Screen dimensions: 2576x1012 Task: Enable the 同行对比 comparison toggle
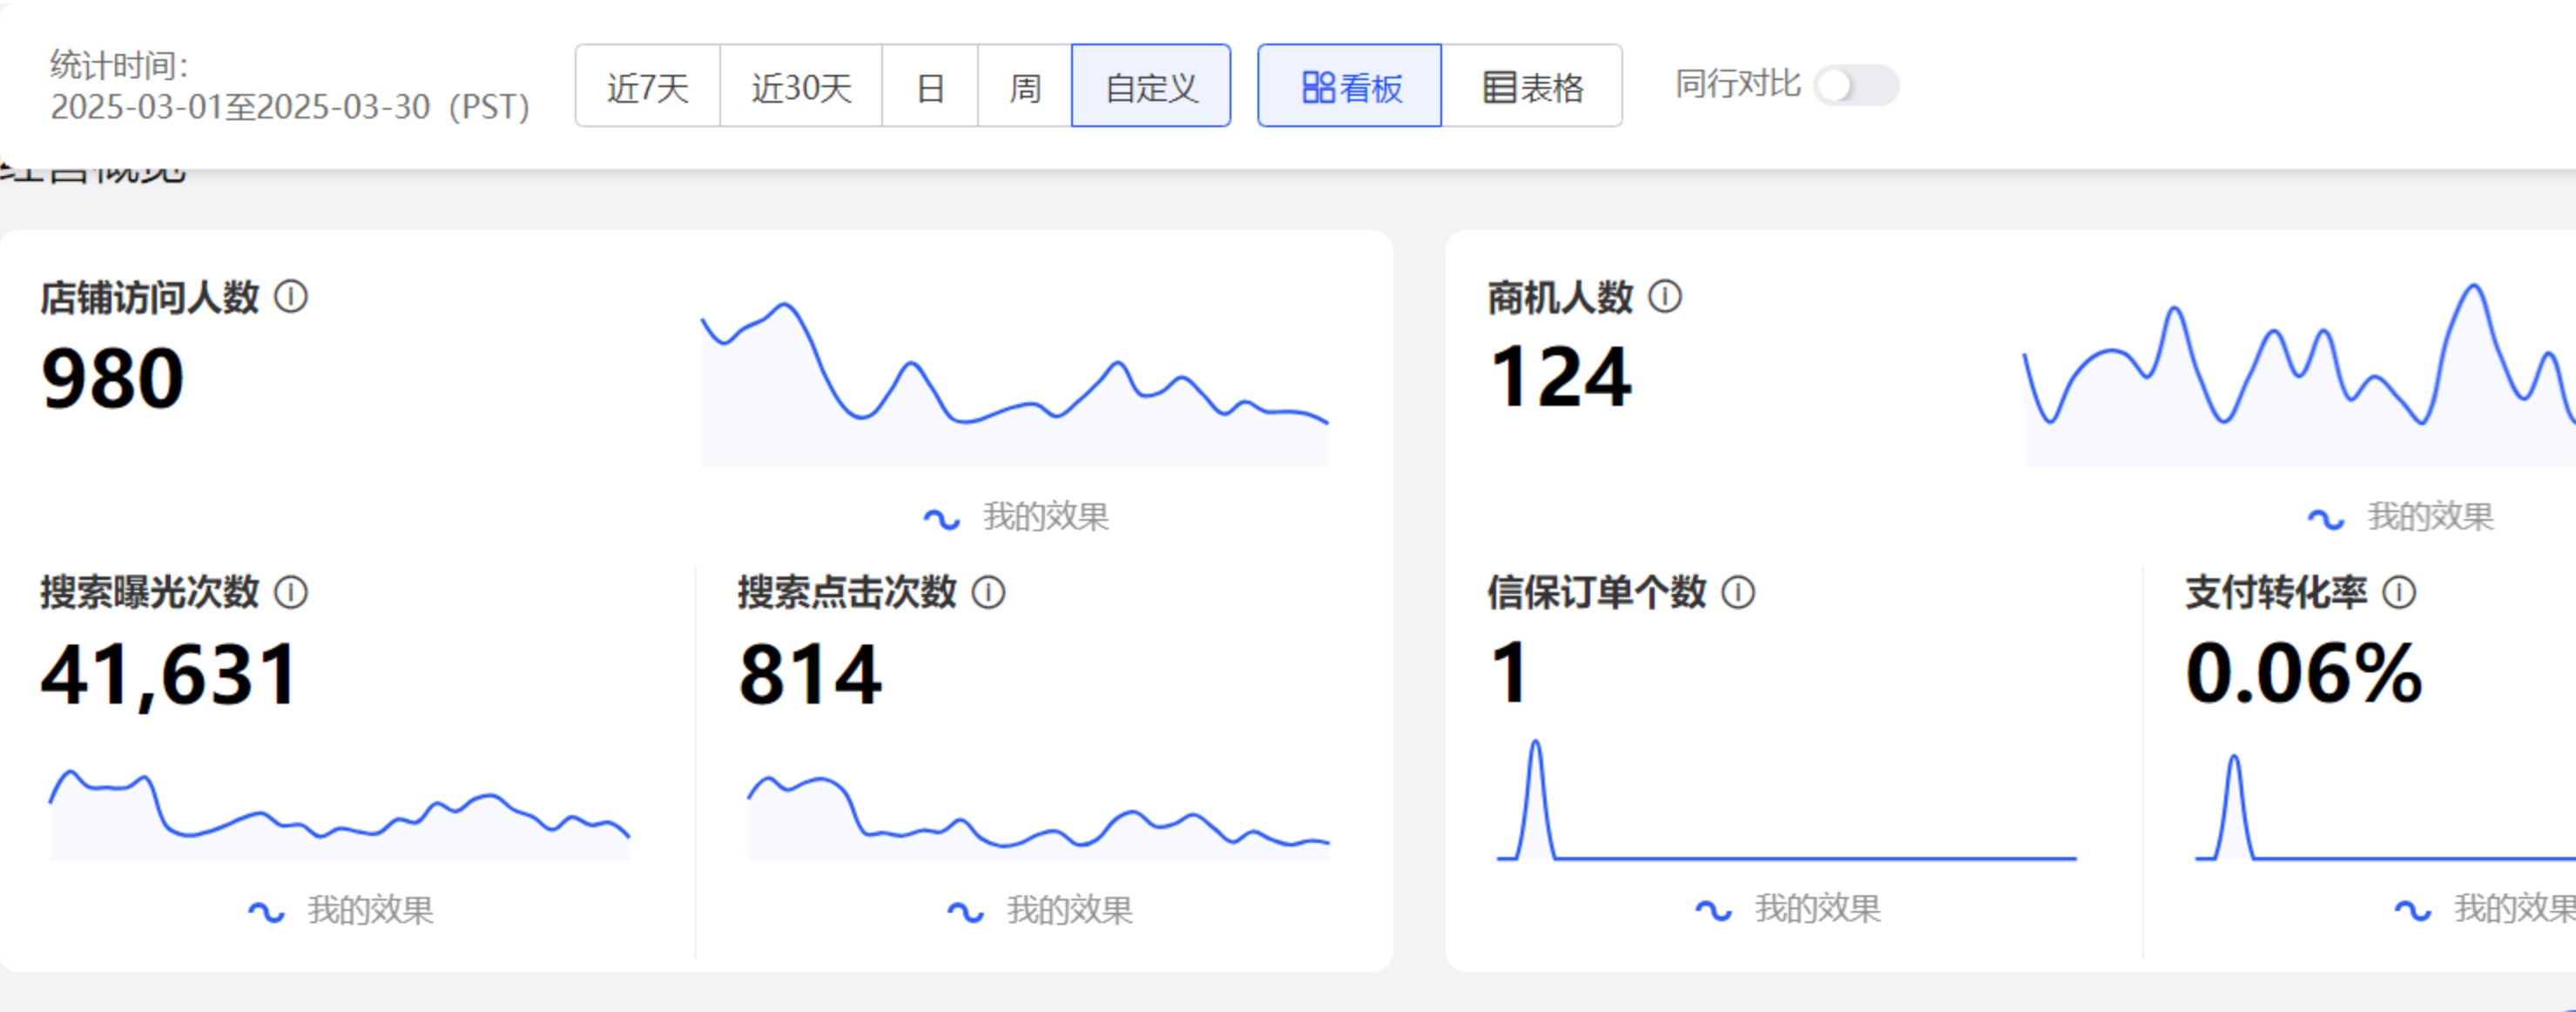(x=1859, y=86)
